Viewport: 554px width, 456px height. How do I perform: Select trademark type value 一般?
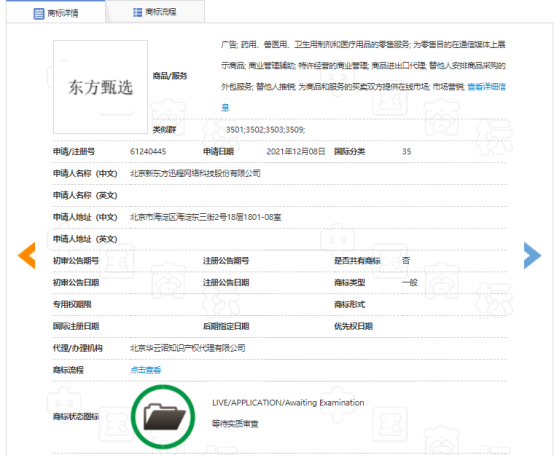[410, 283]
